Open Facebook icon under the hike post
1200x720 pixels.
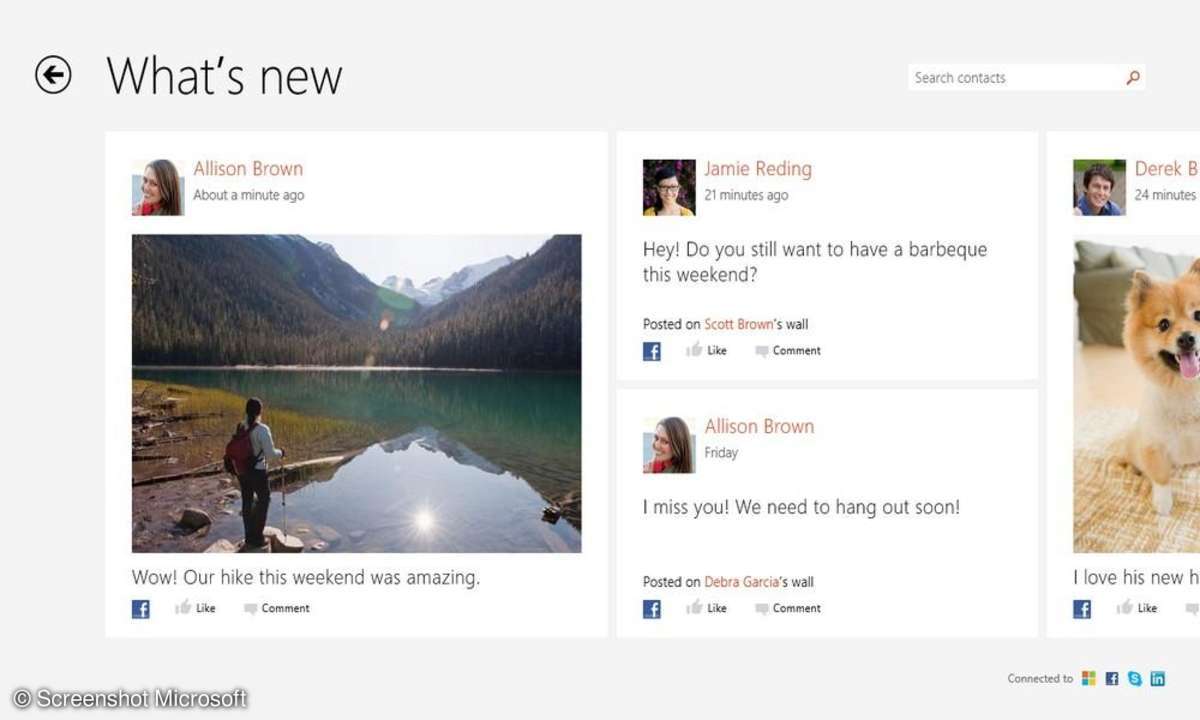141,608
